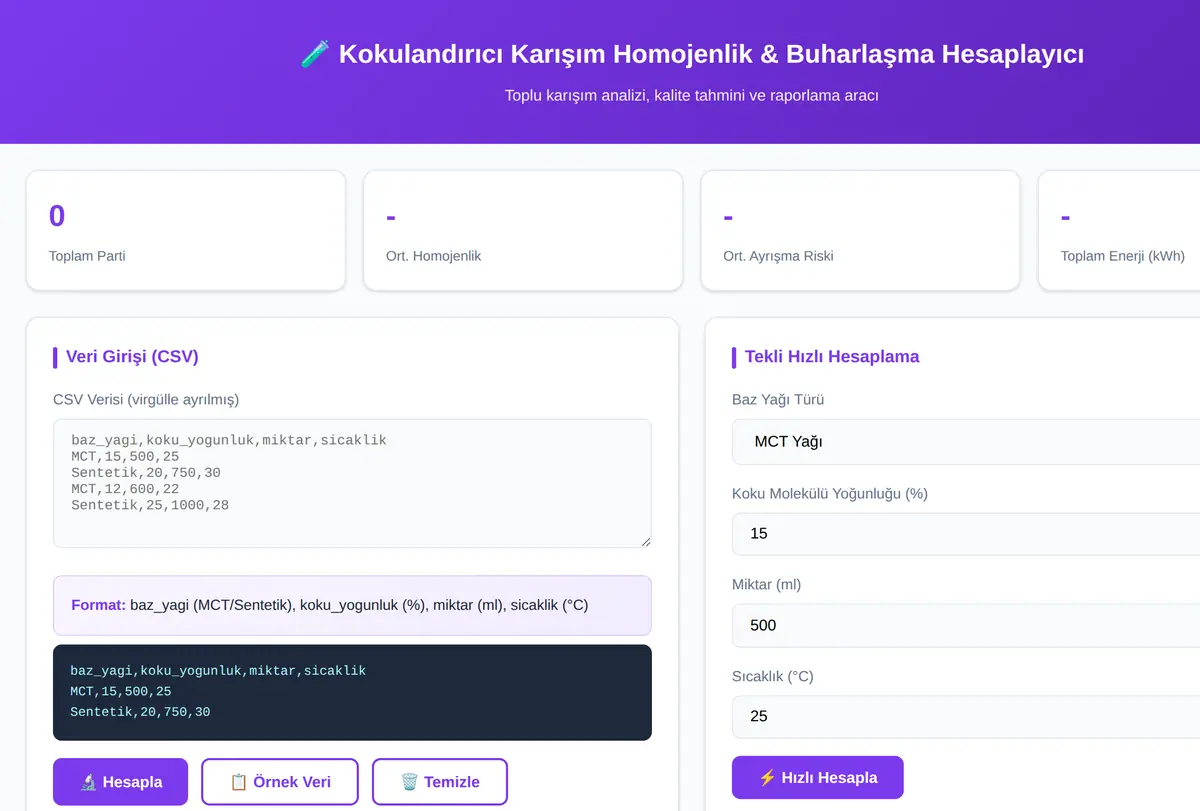Run Hızlı Hesapla quick calculation
This screenshot has width=1200, height=811.
818,778
